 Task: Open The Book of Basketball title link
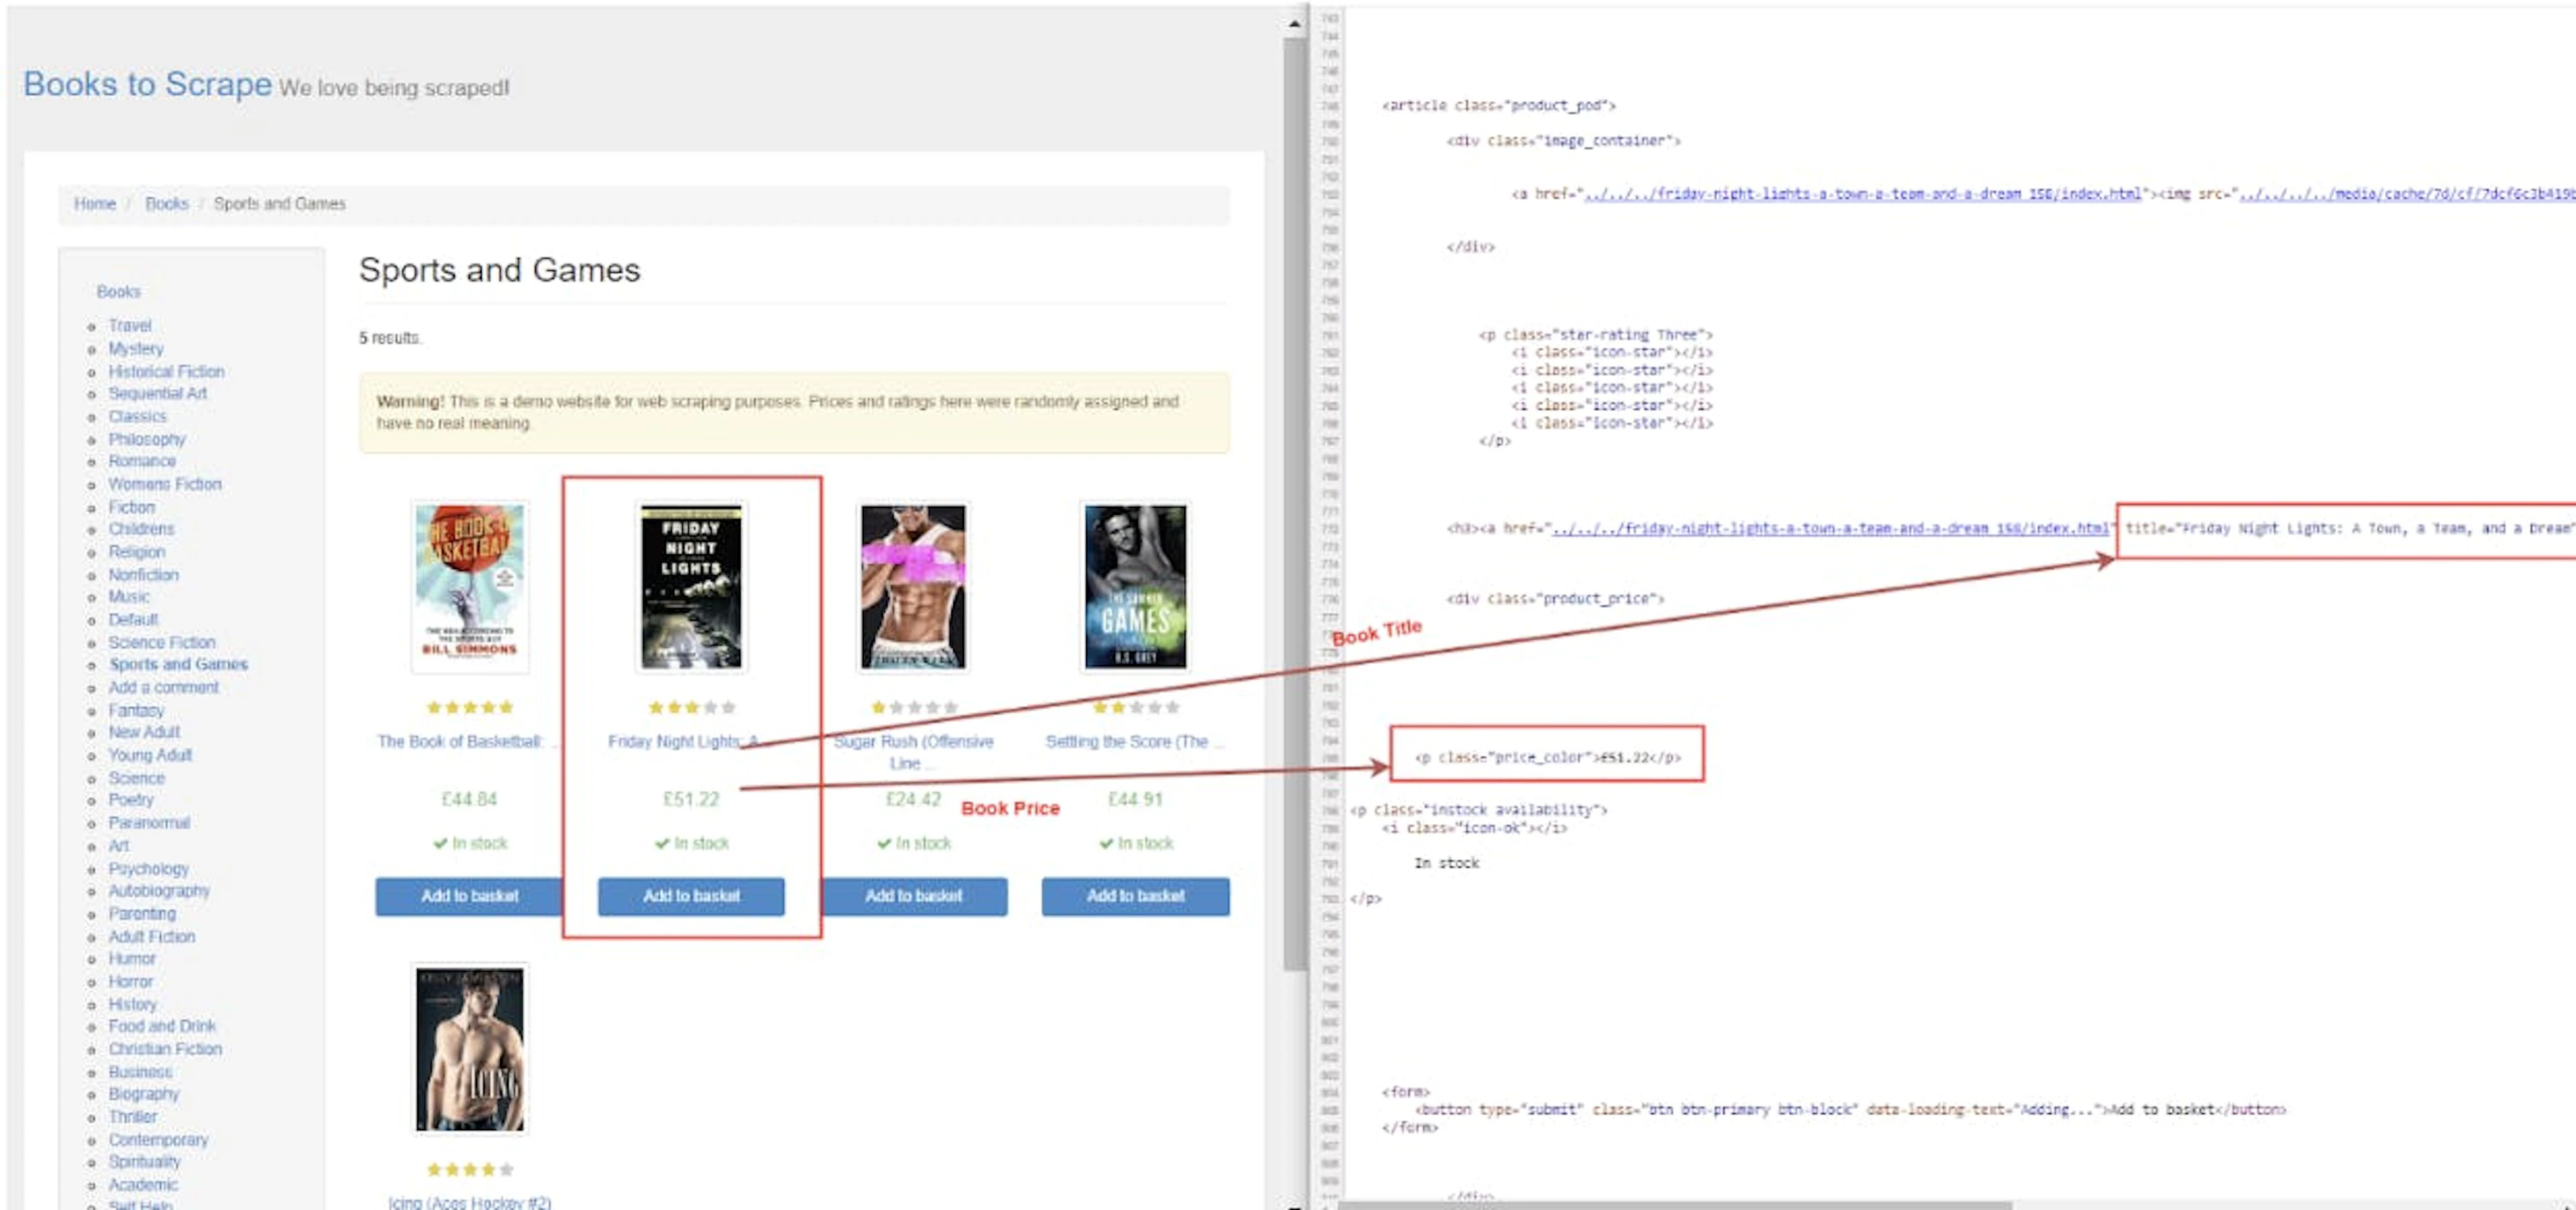(x=468, y=743)
